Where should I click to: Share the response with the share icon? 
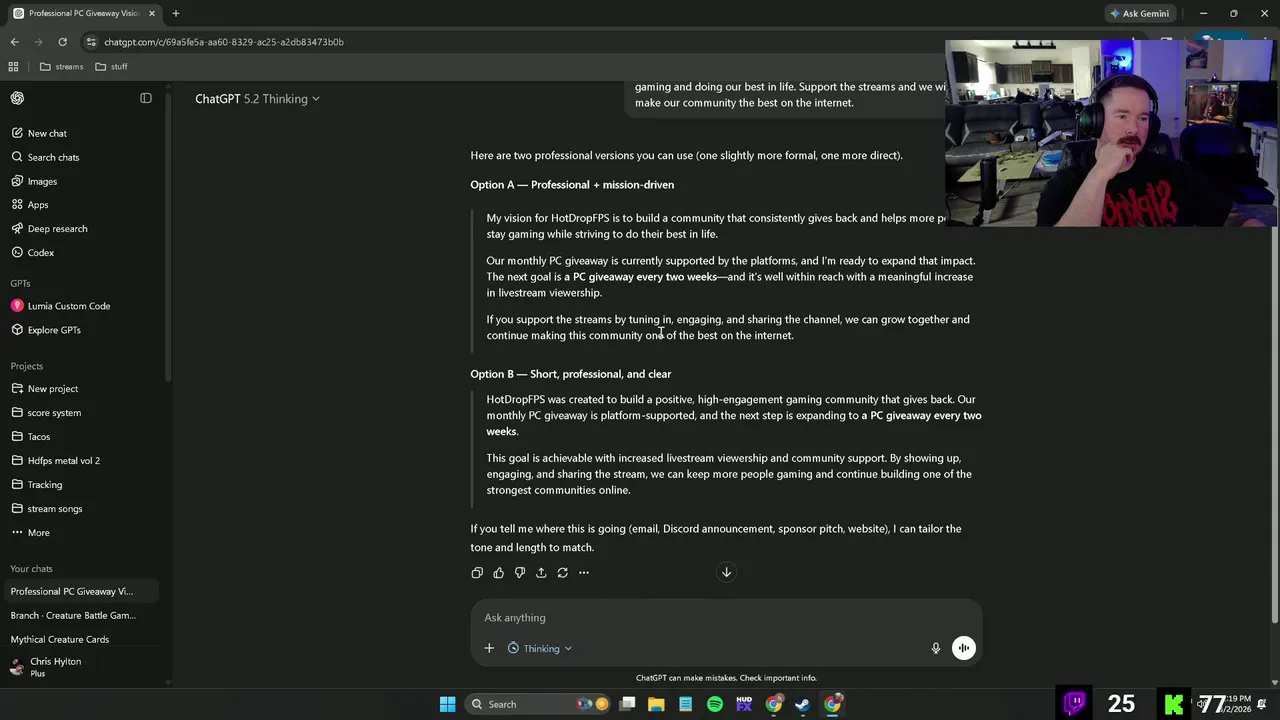[x=541, y=573]
